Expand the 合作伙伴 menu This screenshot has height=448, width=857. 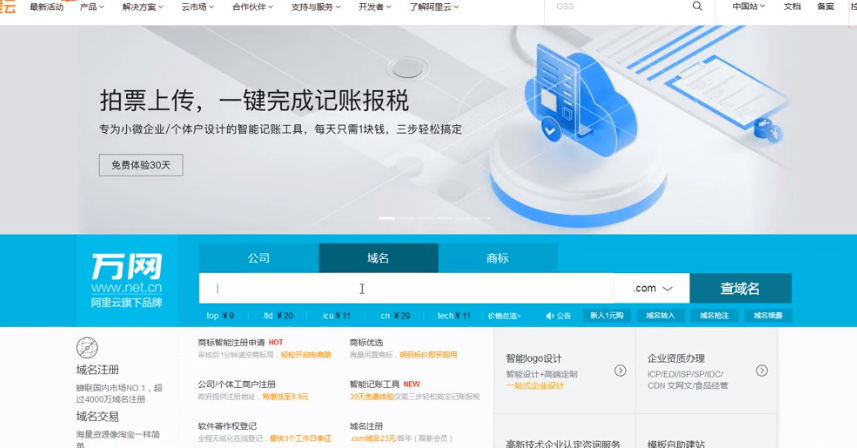click(253, 7)
